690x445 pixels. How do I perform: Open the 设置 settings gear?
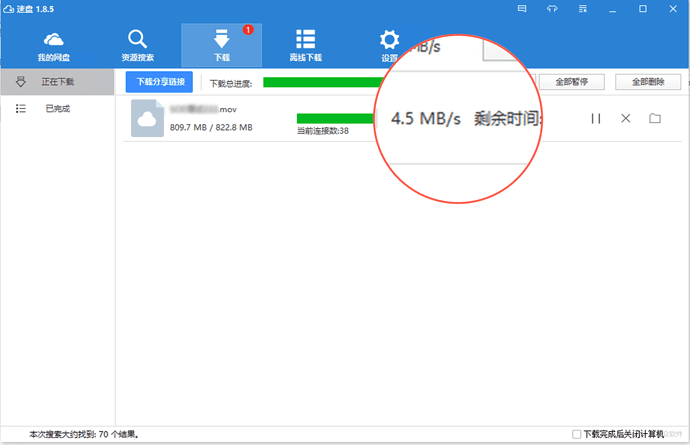[389, 45]
